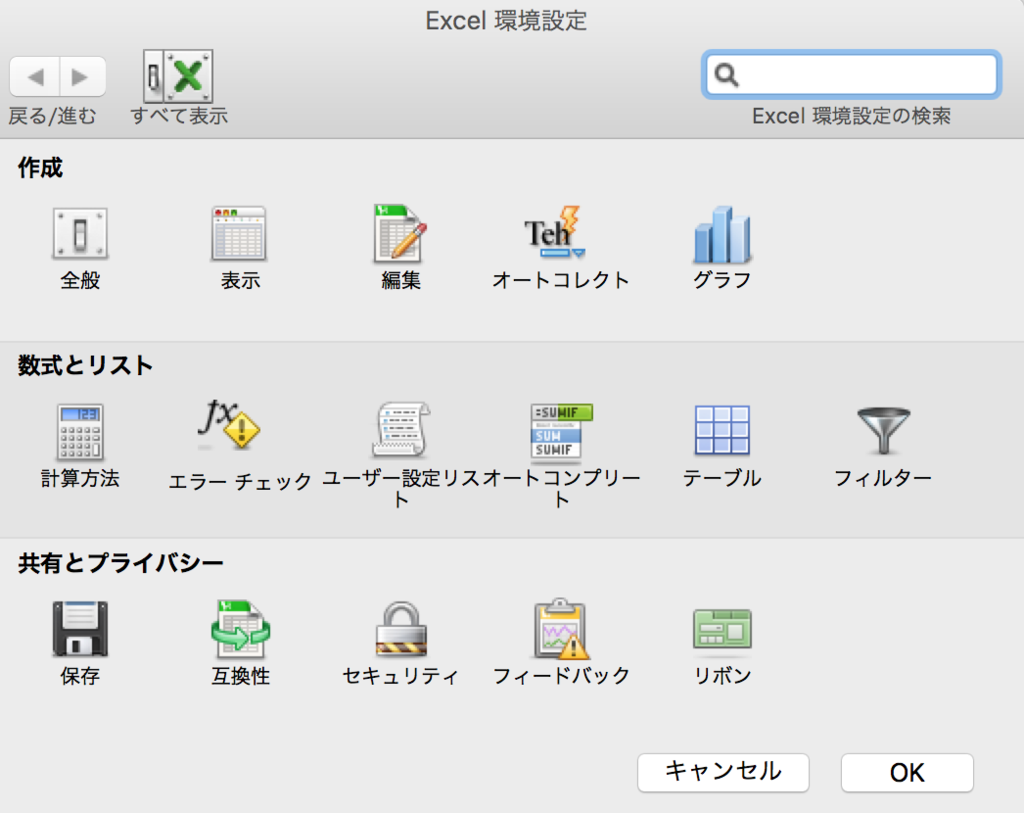The width and height of the screenshot is (1024, 813).
Task: Open the フィードバック feedback clipboard icon
Action: click(560, 628)
